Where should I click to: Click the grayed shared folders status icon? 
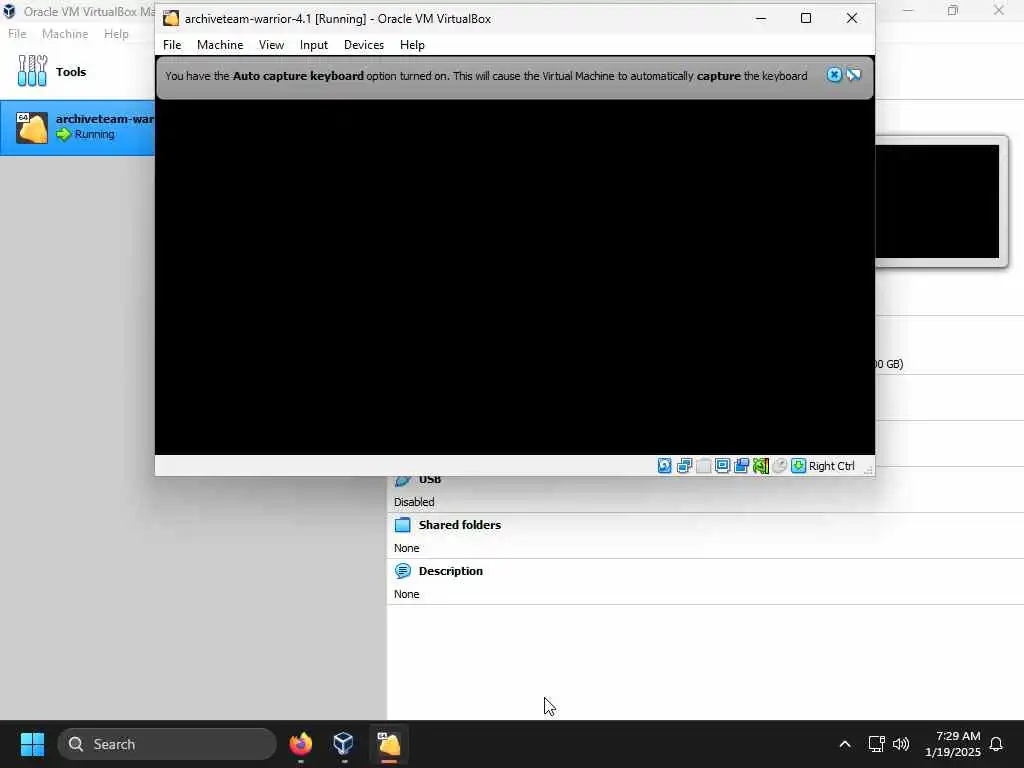[x=703, y=466]
